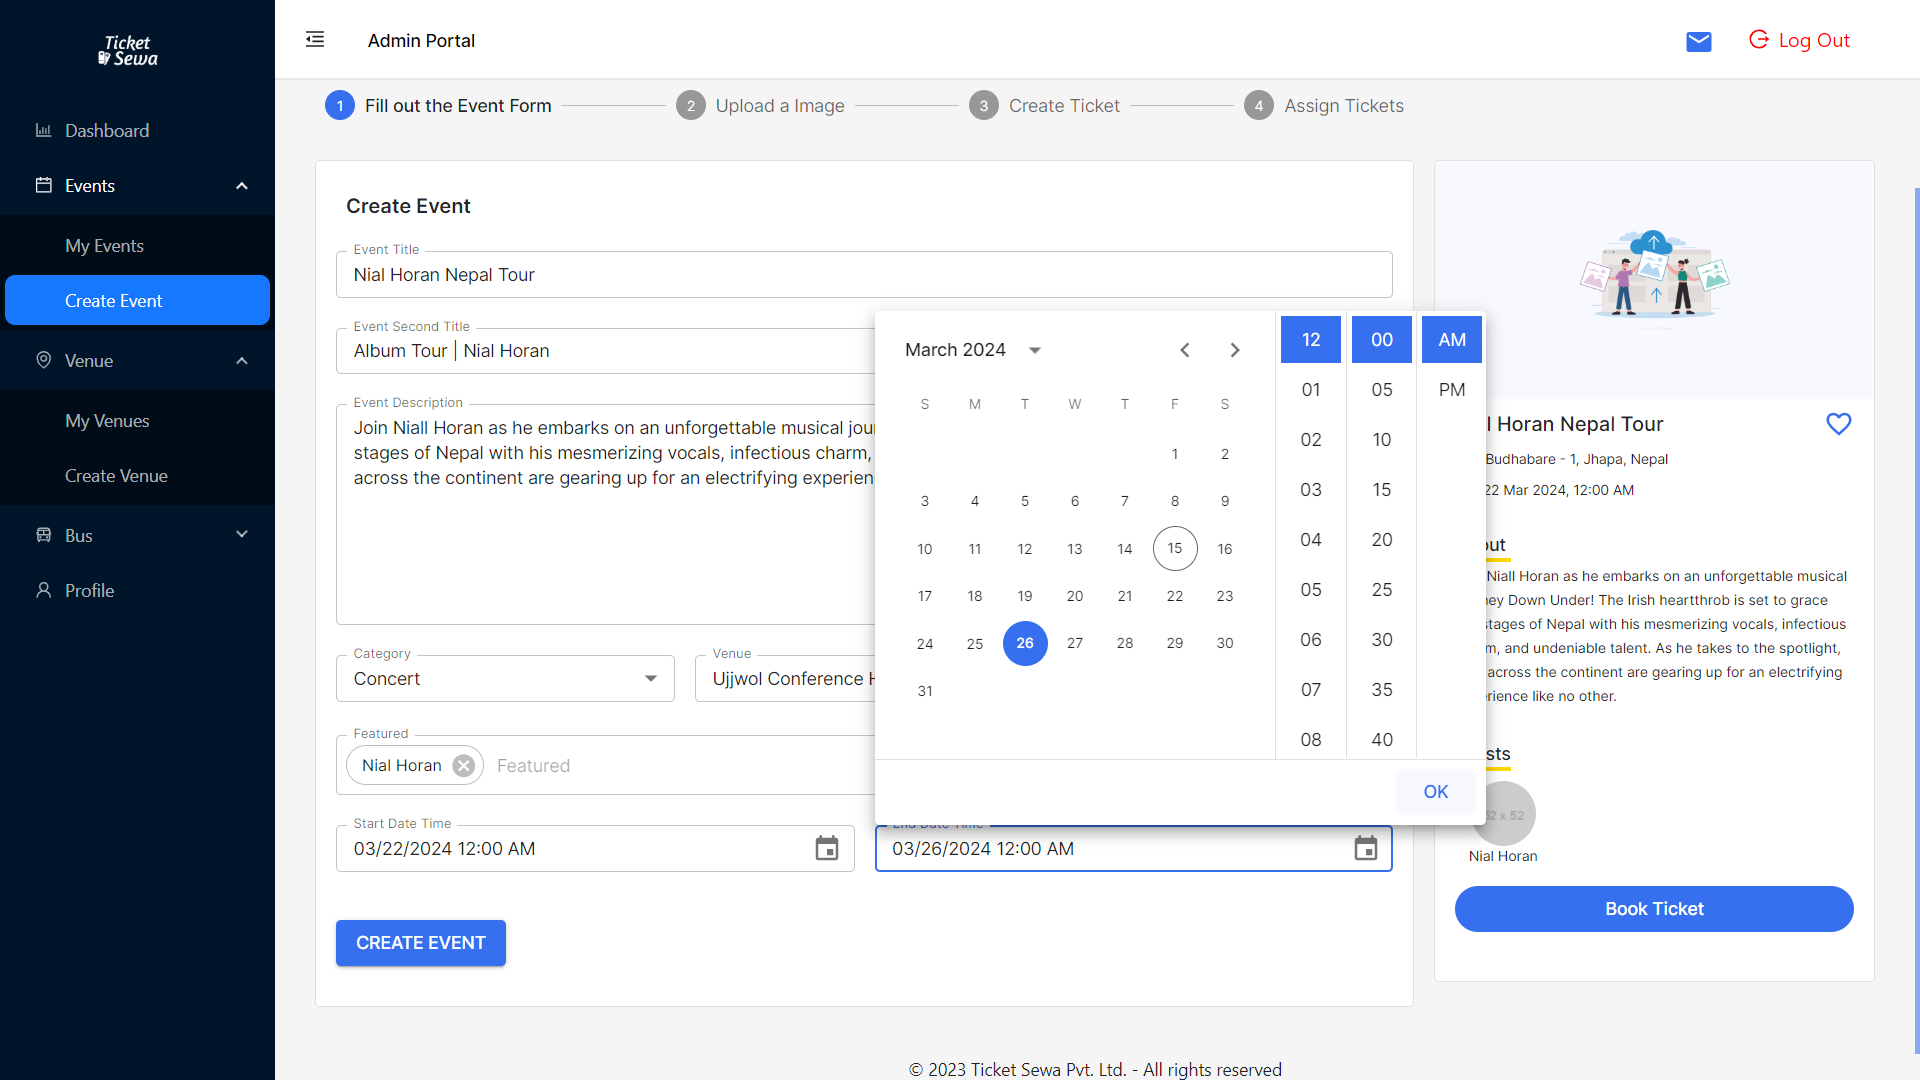Click the Event Title input field

click(863, 275)
